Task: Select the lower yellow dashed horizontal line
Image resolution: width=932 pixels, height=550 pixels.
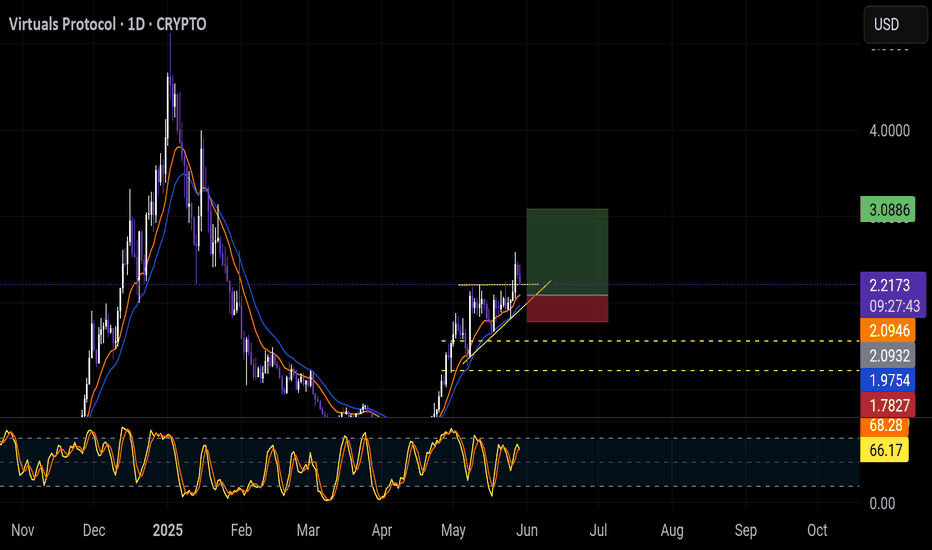Action: click(660, 370)
